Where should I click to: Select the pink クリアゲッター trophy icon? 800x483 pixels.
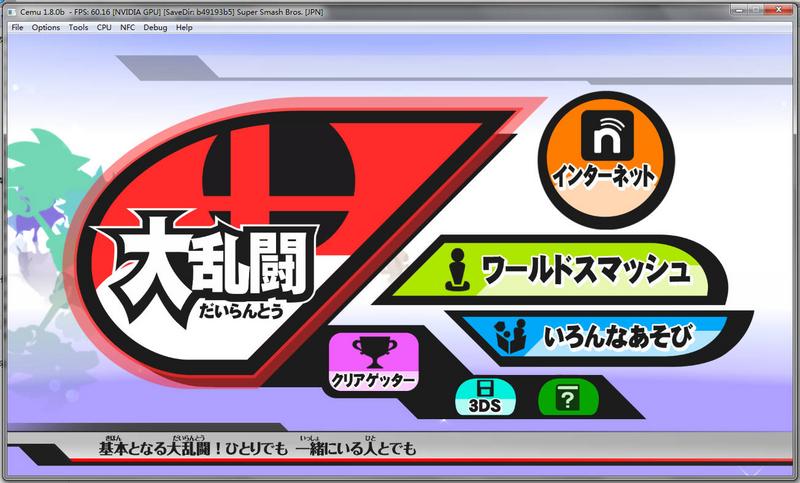tap(373, 361)
